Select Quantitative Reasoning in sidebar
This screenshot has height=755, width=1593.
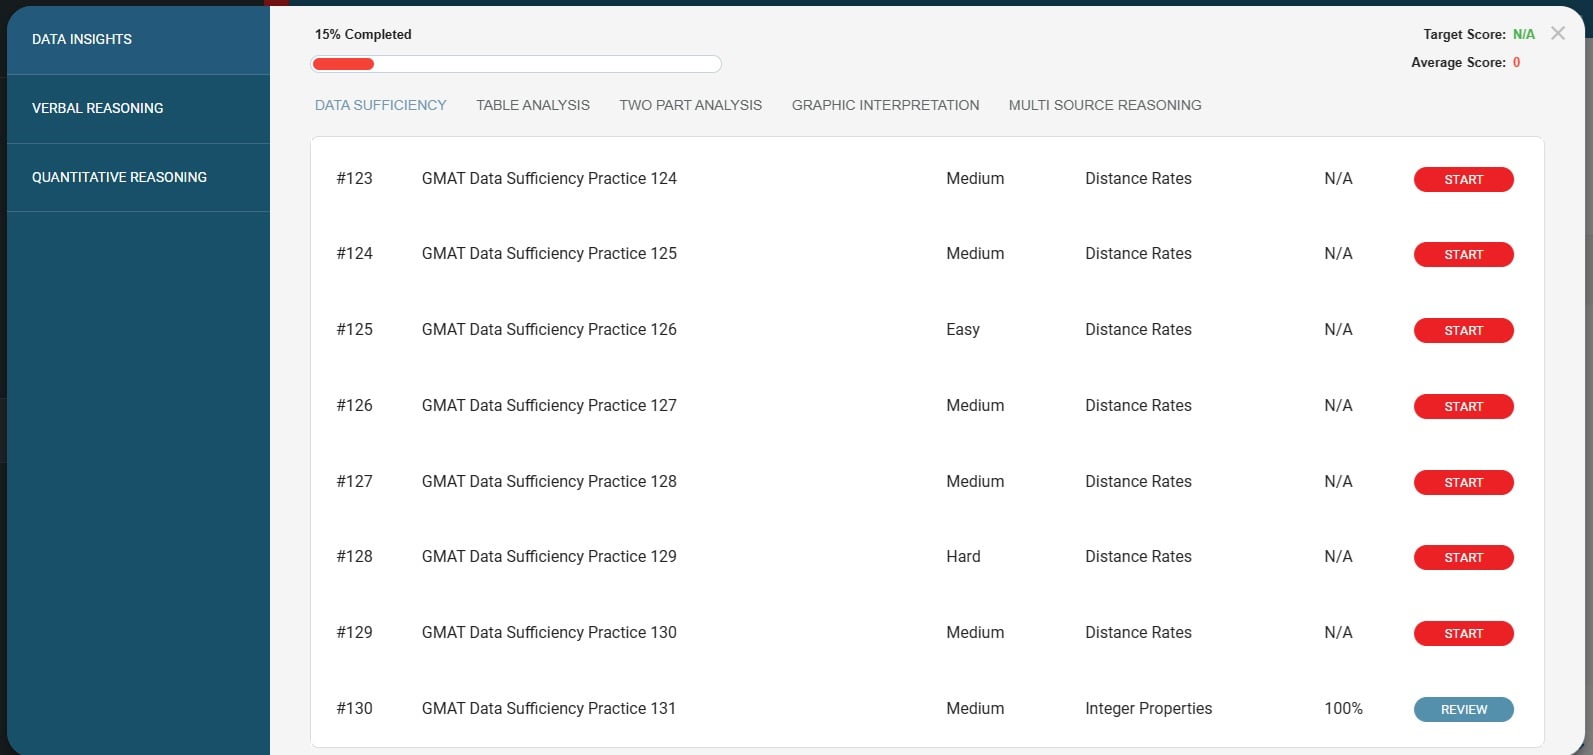click(119, 177)
